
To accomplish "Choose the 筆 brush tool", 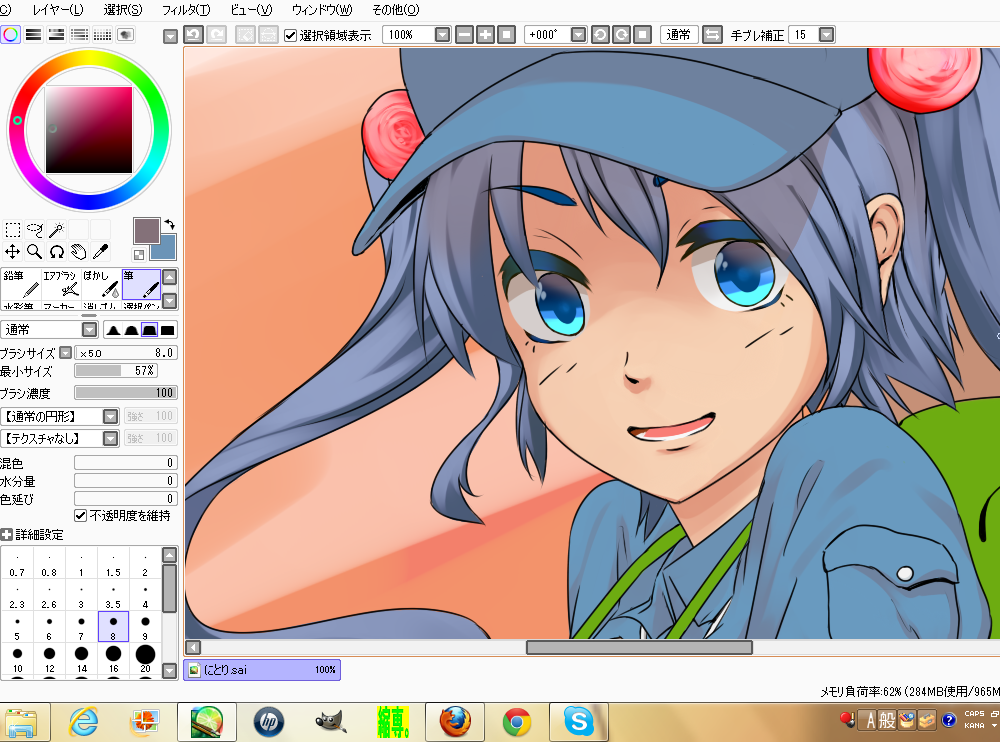I will tap(141, 285).
